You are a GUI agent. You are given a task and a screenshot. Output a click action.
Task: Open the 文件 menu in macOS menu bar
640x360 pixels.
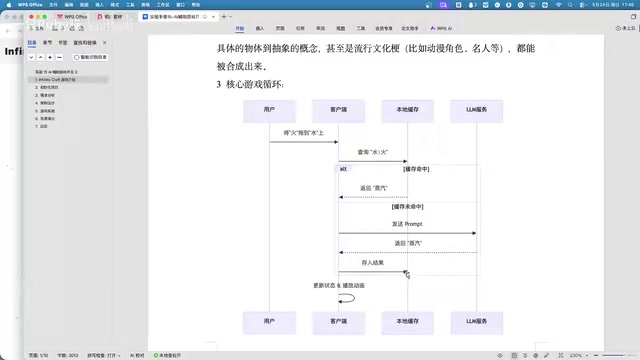(53, 5)
